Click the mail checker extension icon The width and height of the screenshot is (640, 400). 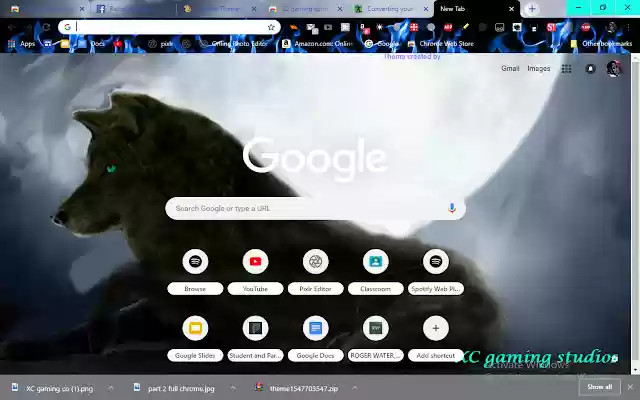click(312, 28)
